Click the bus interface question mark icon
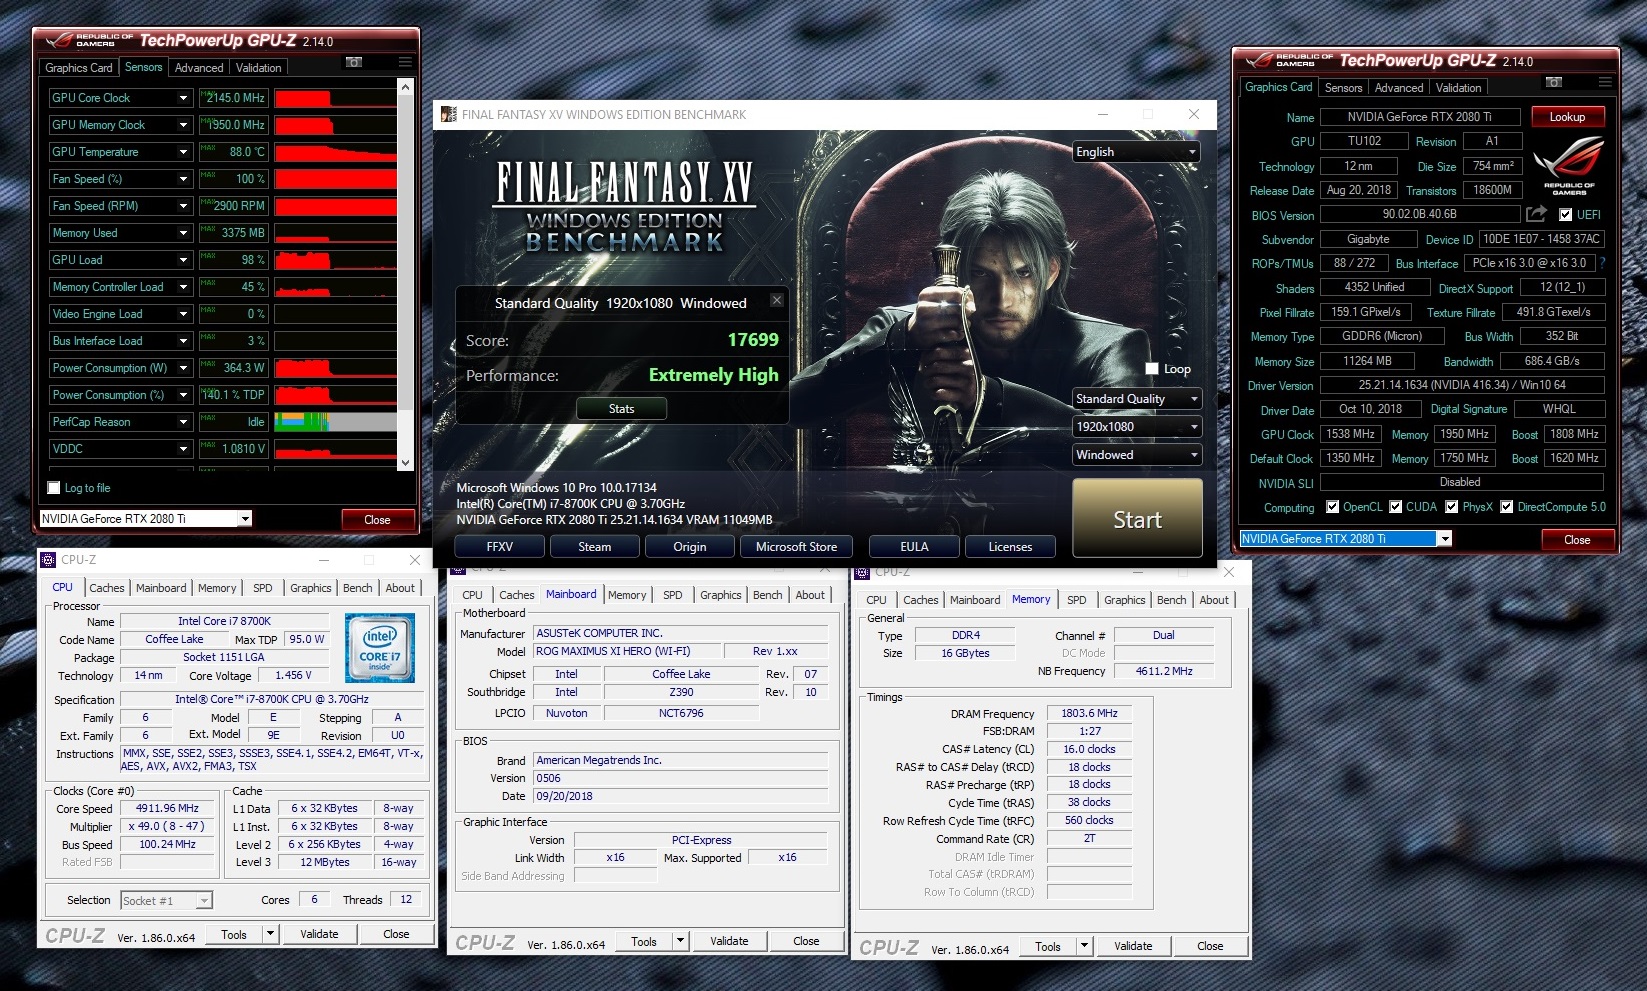Screen dimensions: 1647x991 pos(1603,263)
